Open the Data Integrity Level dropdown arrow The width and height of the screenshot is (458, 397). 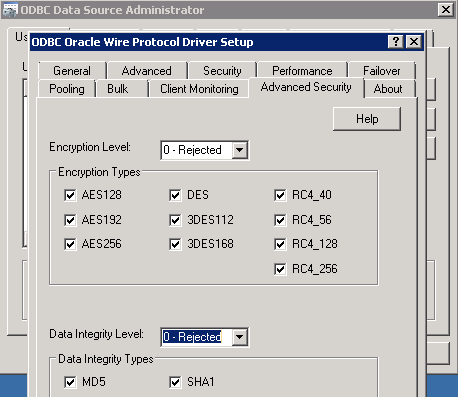tap(239, 337)
